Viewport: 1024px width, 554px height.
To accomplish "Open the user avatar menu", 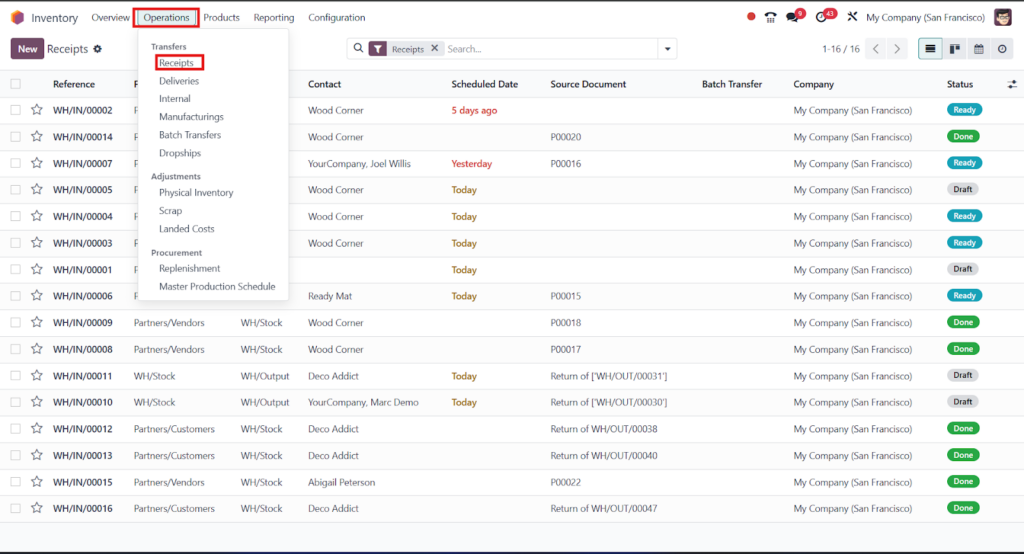I will click(1003, 18).
